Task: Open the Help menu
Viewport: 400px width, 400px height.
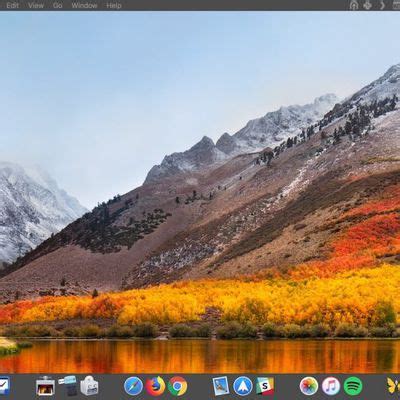Action: pyautogui.click(x=114, y=5)
